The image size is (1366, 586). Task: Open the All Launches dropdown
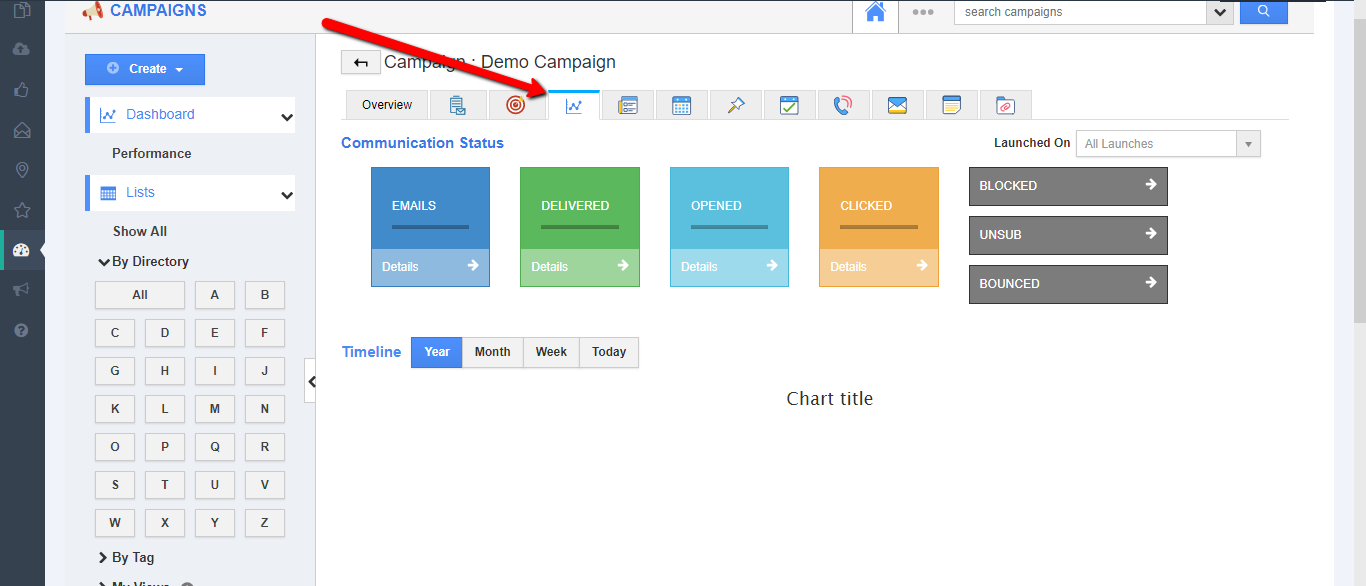coord(1167,144)
